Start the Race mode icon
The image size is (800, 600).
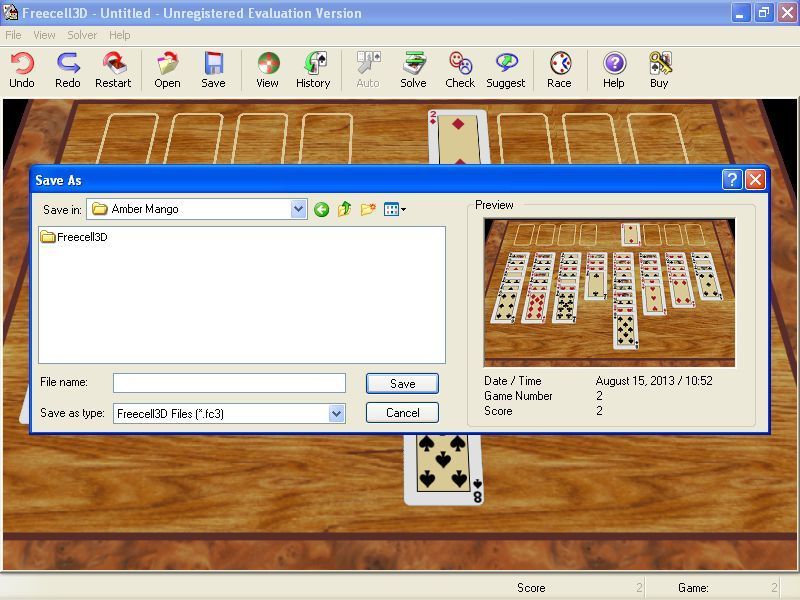559,70
